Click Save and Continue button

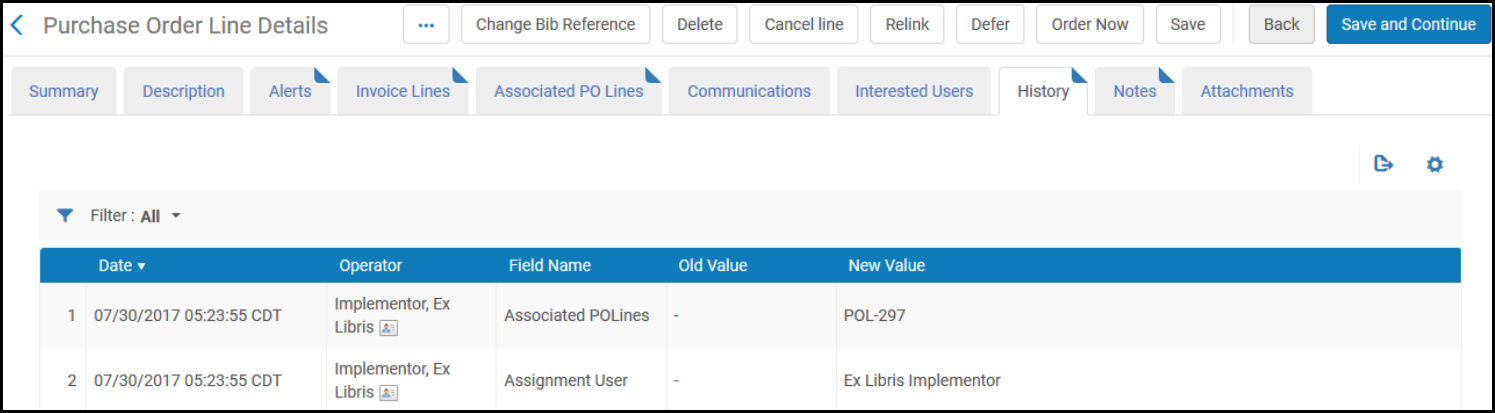coord(1409,25)
